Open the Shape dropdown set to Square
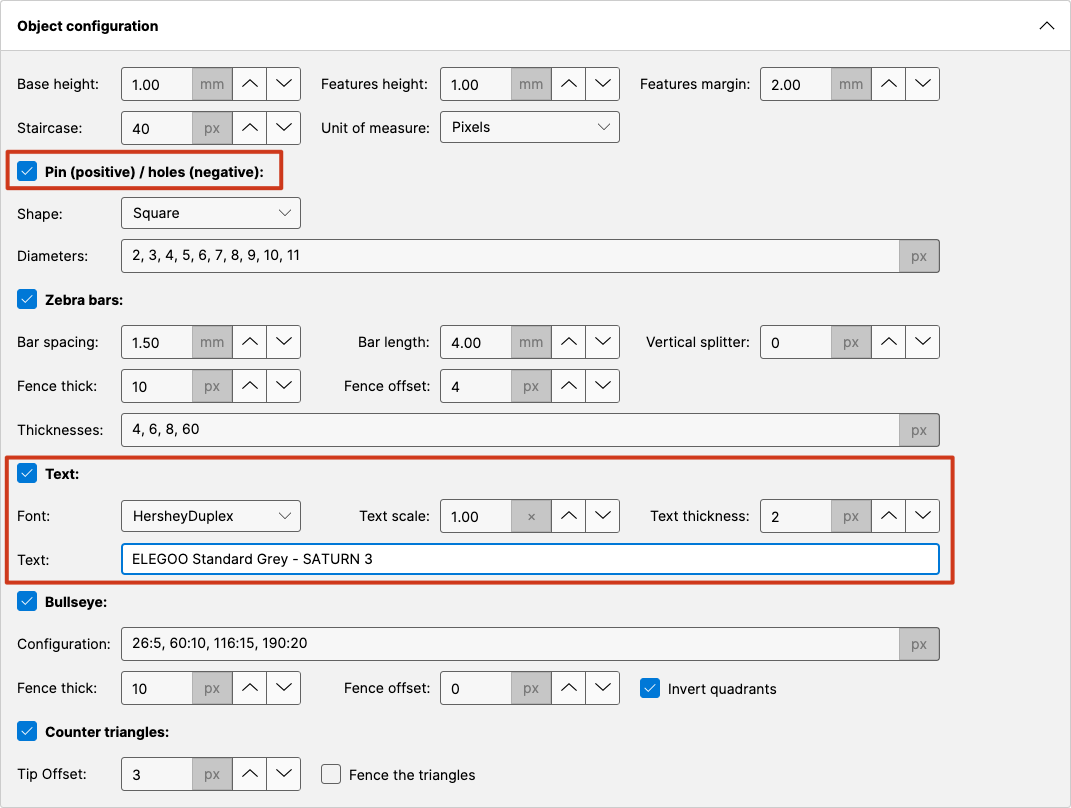 tap(210, 213)
